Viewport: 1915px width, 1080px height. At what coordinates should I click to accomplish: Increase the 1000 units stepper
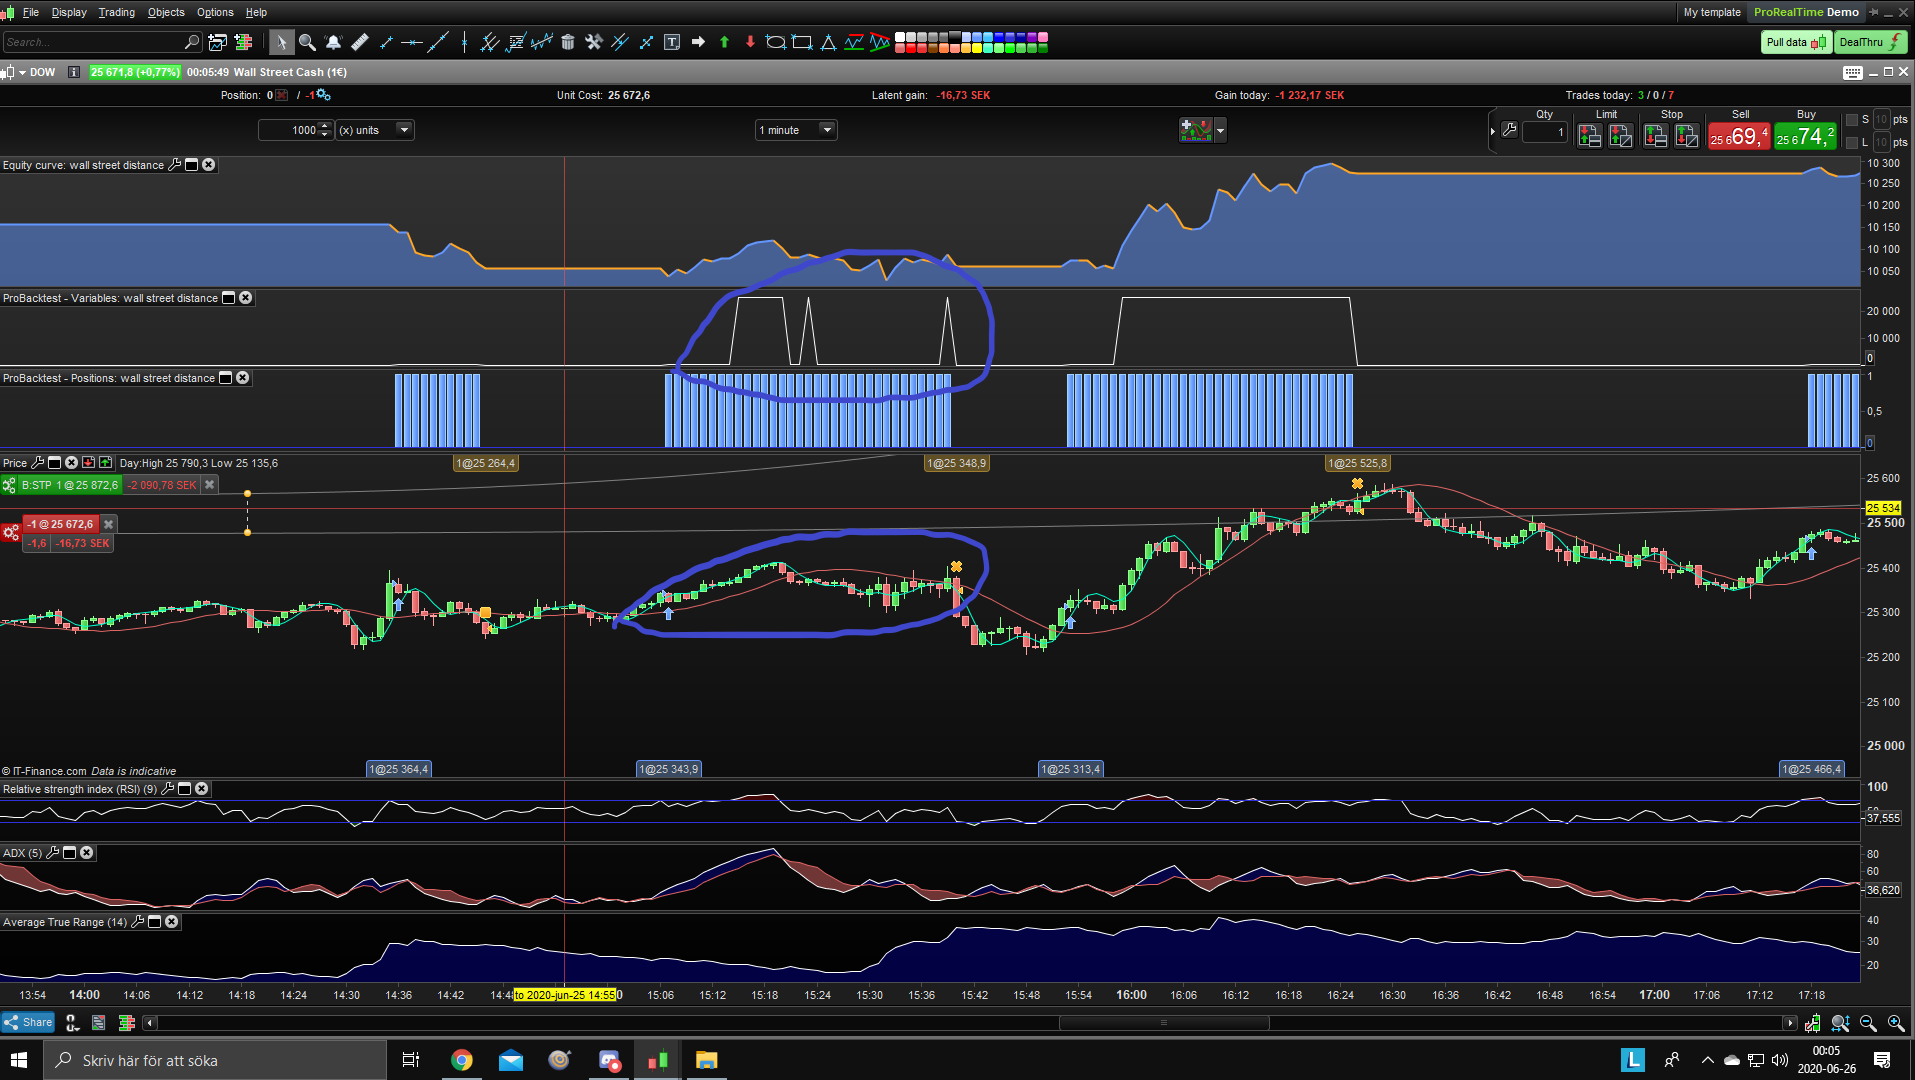point(324,126)
